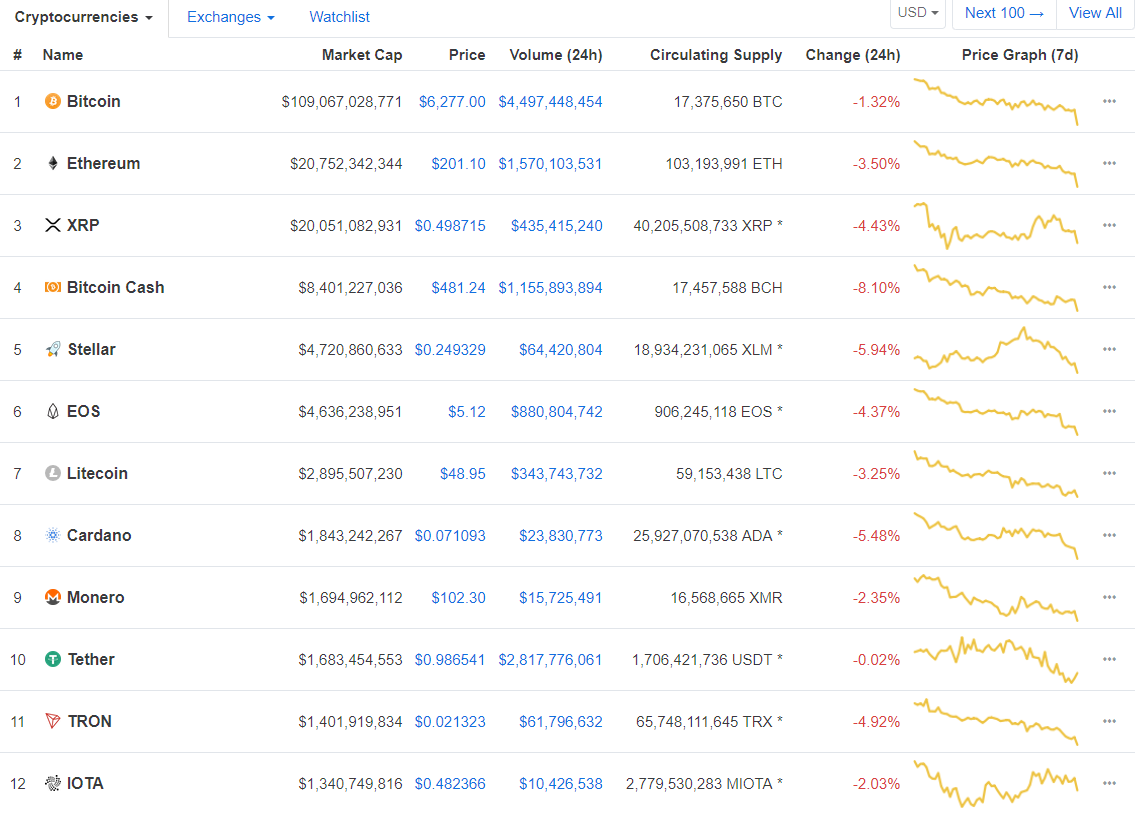This screenshot has height=814, width=1140.
Task: Sort by the Price column header
Action: click(467, 55)
